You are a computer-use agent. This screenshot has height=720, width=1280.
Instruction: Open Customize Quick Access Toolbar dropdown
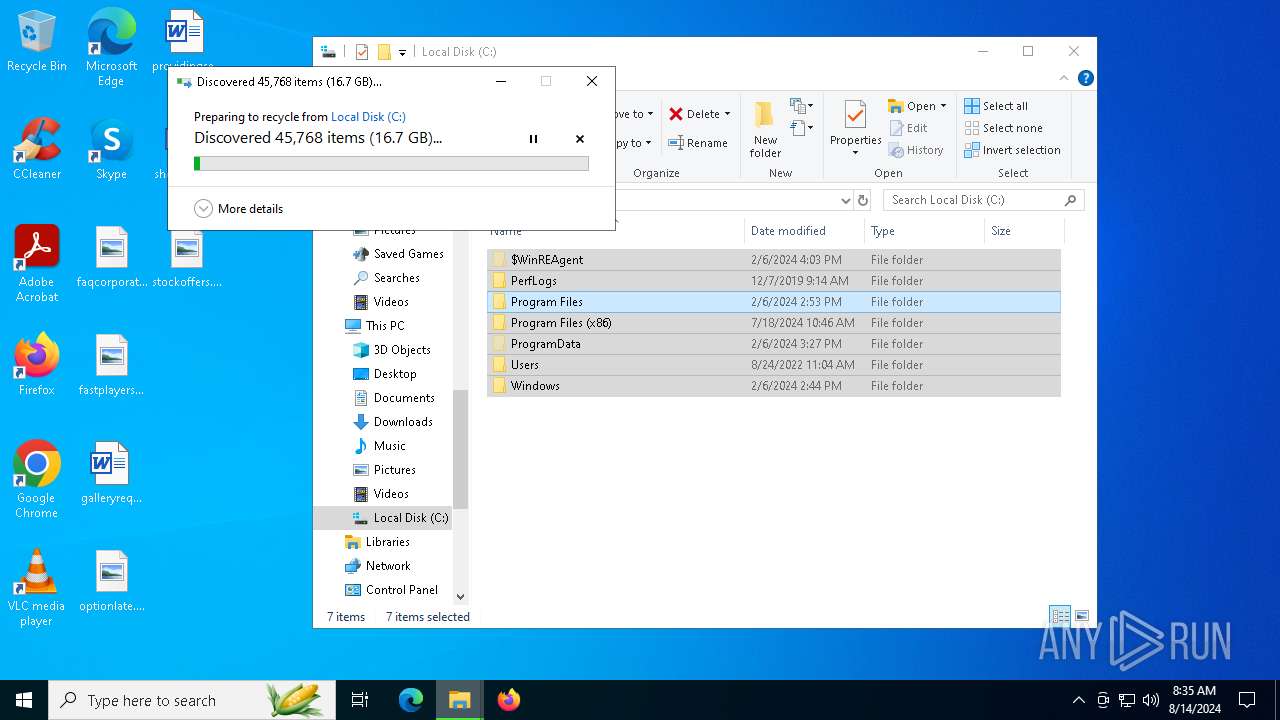(402, 52)
